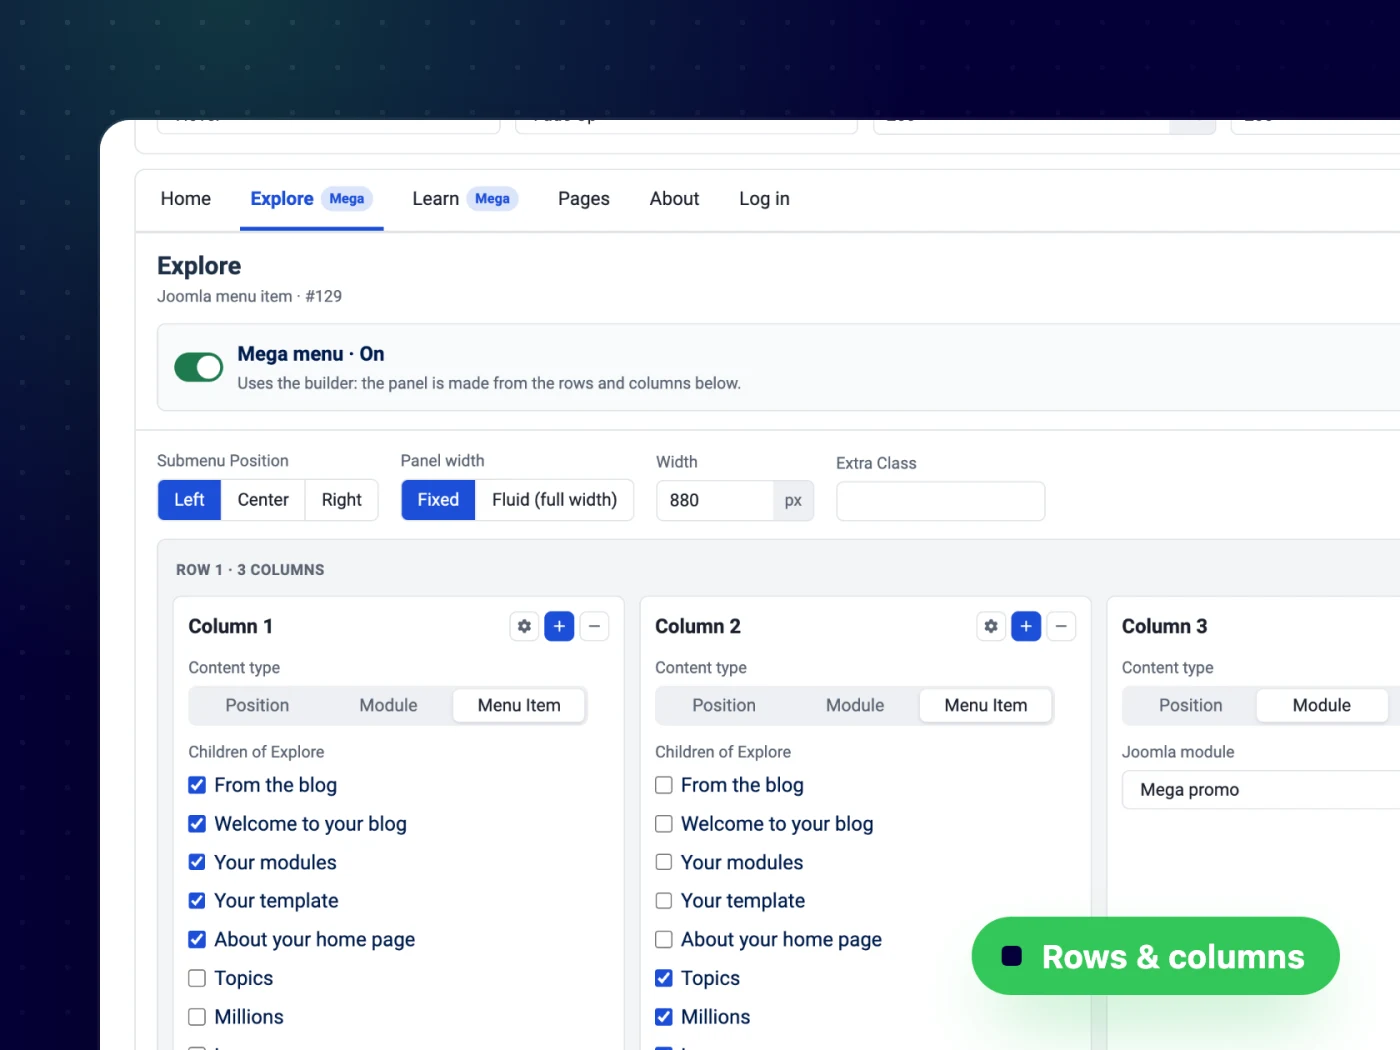
Task: Select the Home menu tab
Action: pos(186,199)
